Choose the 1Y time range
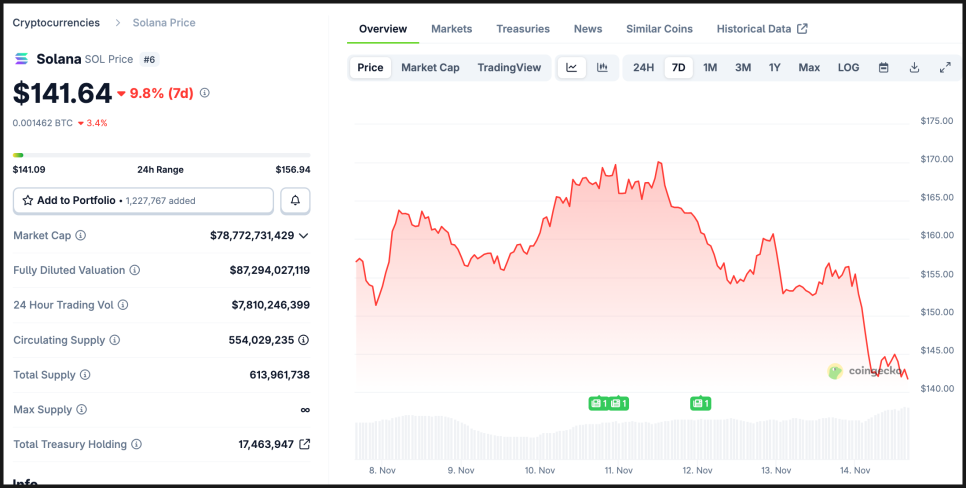This screenshot has height=488, width=966. tap(774, 68)
